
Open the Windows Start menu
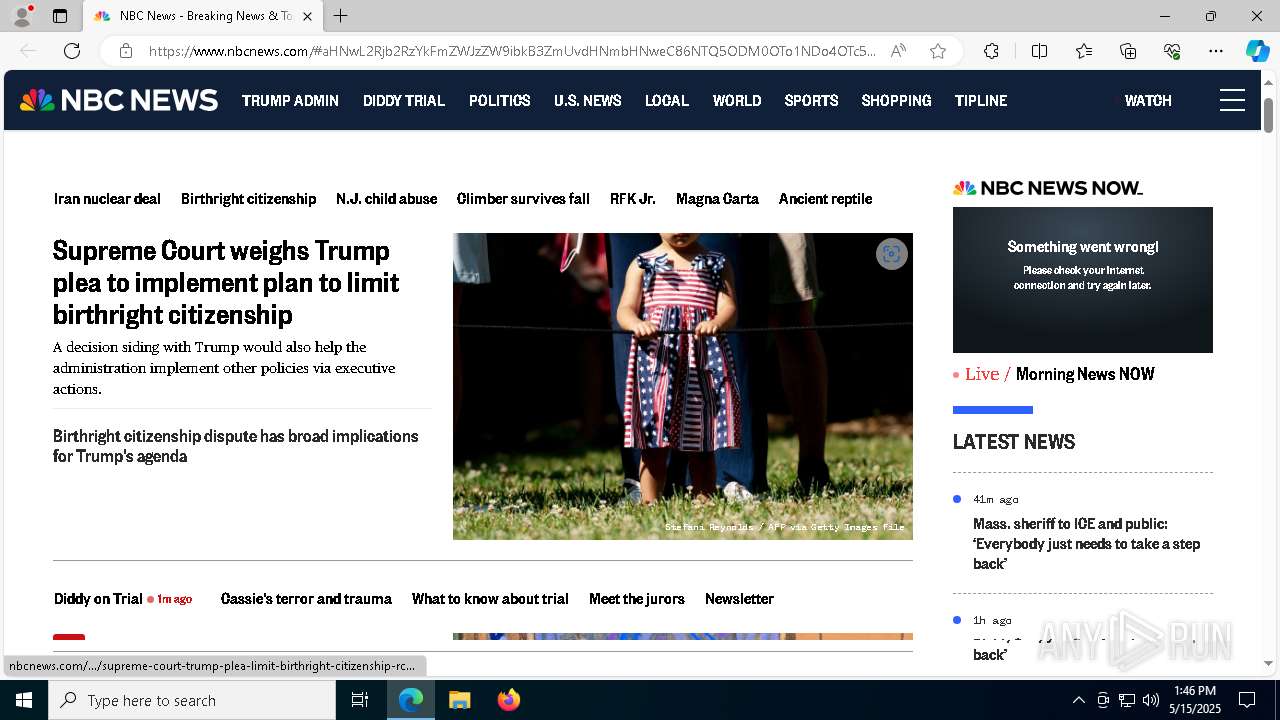click(24, 700)
